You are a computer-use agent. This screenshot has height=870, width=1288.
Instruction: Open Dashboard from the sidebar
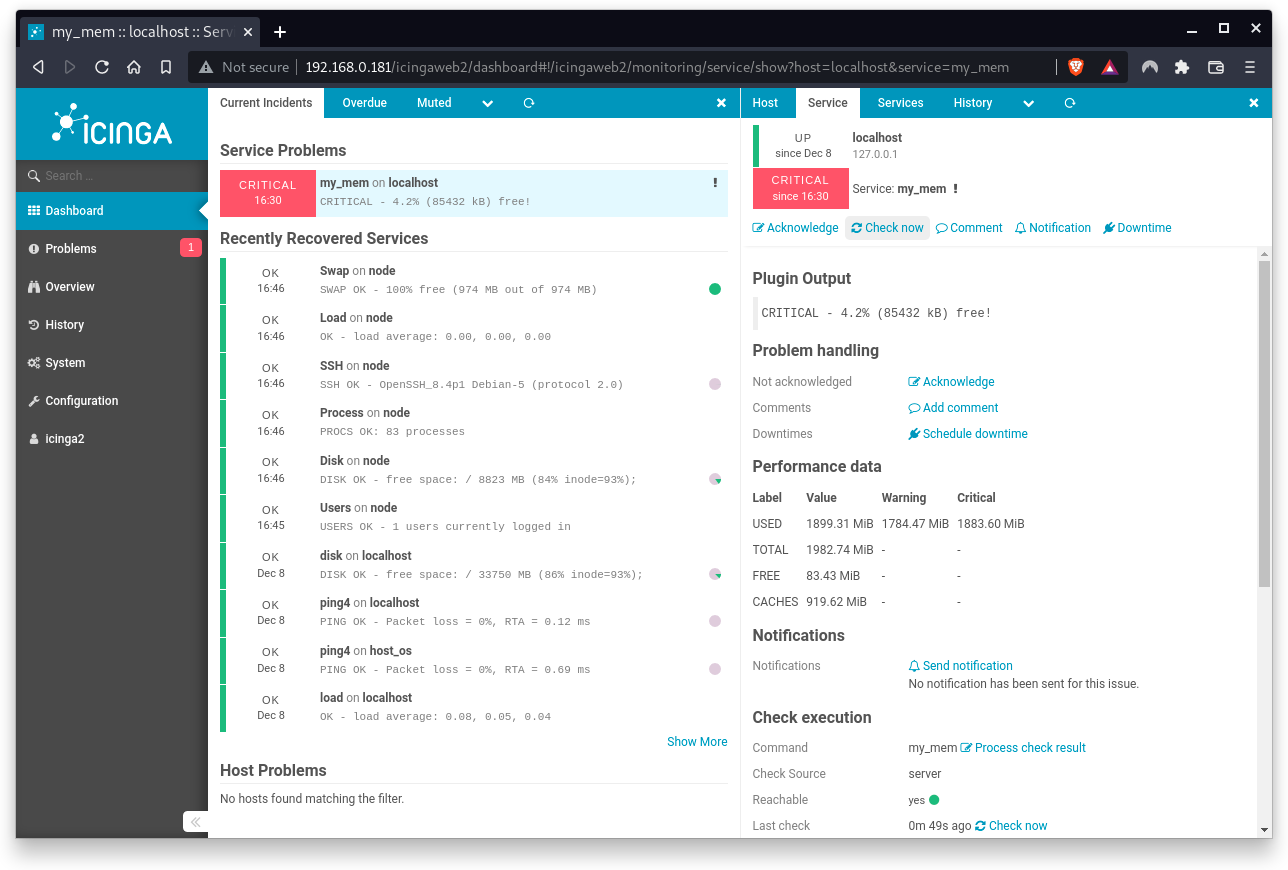click(x=75, y=211)
